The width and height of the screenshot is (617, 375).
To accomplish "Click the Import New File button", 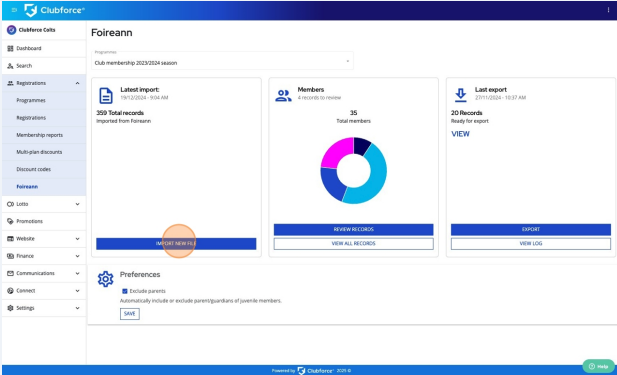I will (x=176, y=244).
